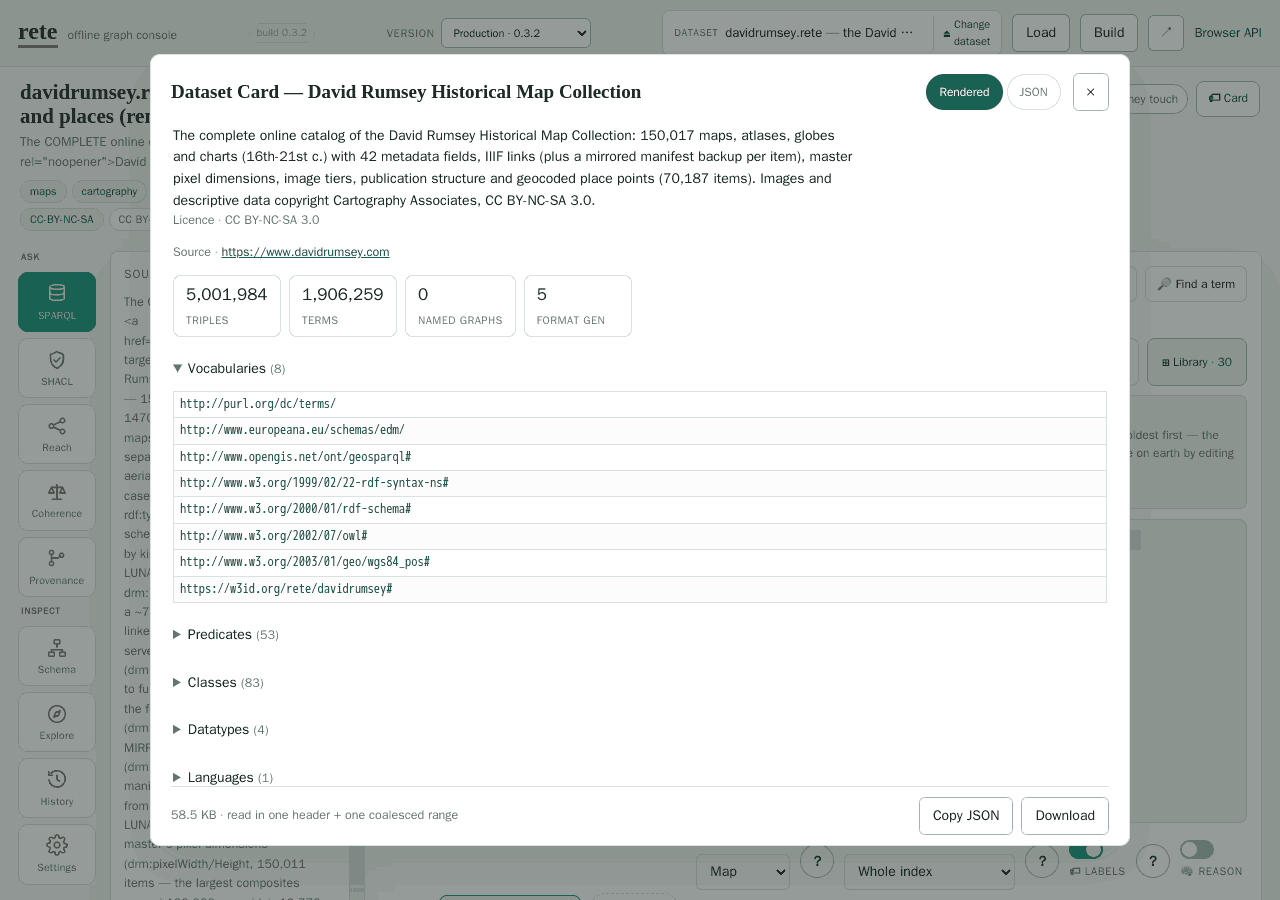The image size is (1280, 900).
Task: Select the geosparql vocabulary row
Action: pyautogui.click(x=640, y=457)
